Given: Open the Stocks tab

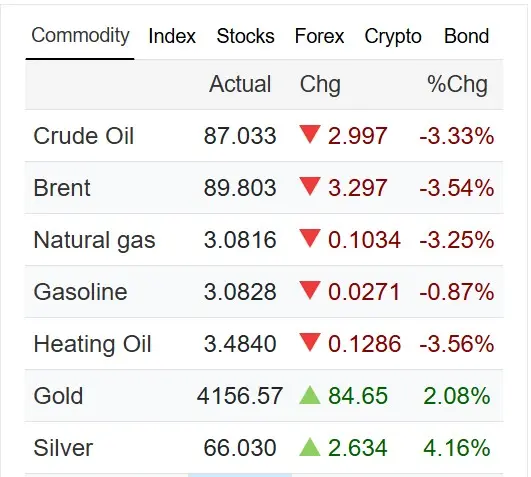Looking at the screenshot, I should tap(246, 36).
